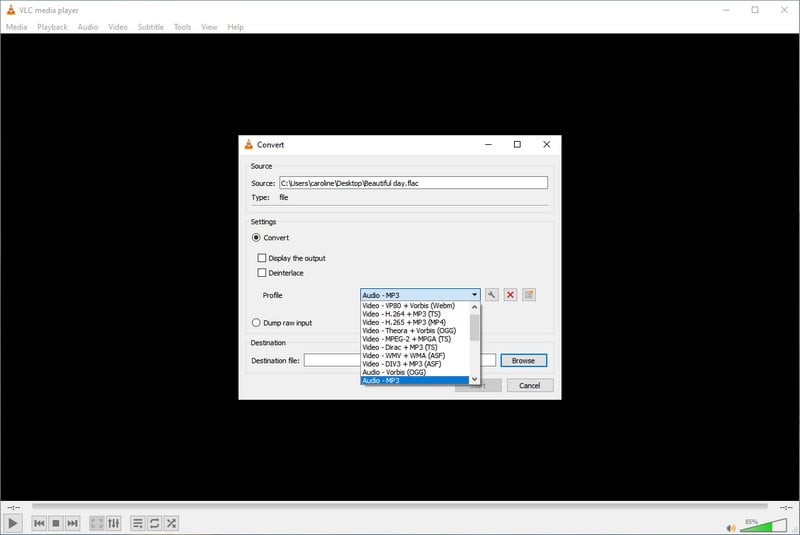Choose Video - H.265 + MP3 (MP4)
This screenshot has width=800, height=535.
point(404,322)
